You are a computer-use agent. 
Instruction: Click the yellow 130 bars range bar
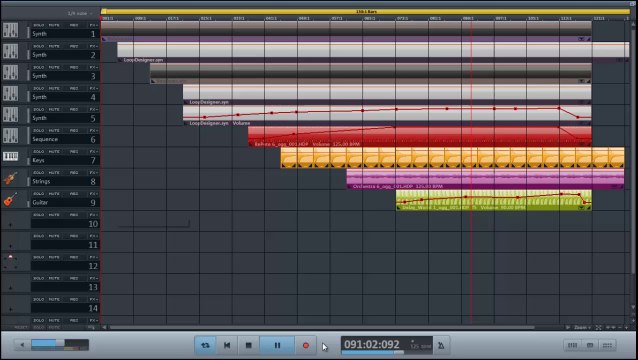click(x=365, y=11)
